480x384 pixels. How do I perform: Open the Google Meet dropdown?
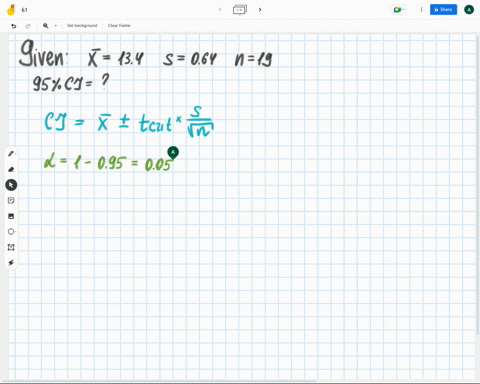pos(398,10)
